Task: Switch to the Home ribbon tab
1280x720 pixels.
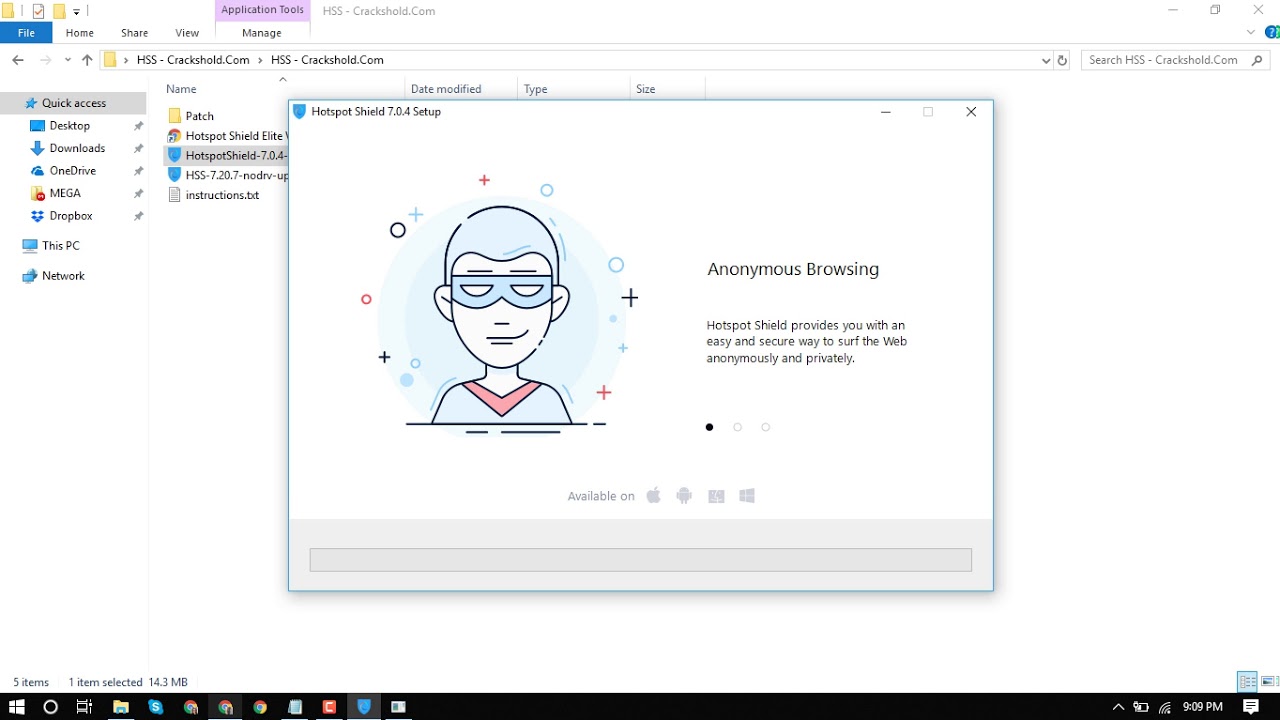Action: 80,33
